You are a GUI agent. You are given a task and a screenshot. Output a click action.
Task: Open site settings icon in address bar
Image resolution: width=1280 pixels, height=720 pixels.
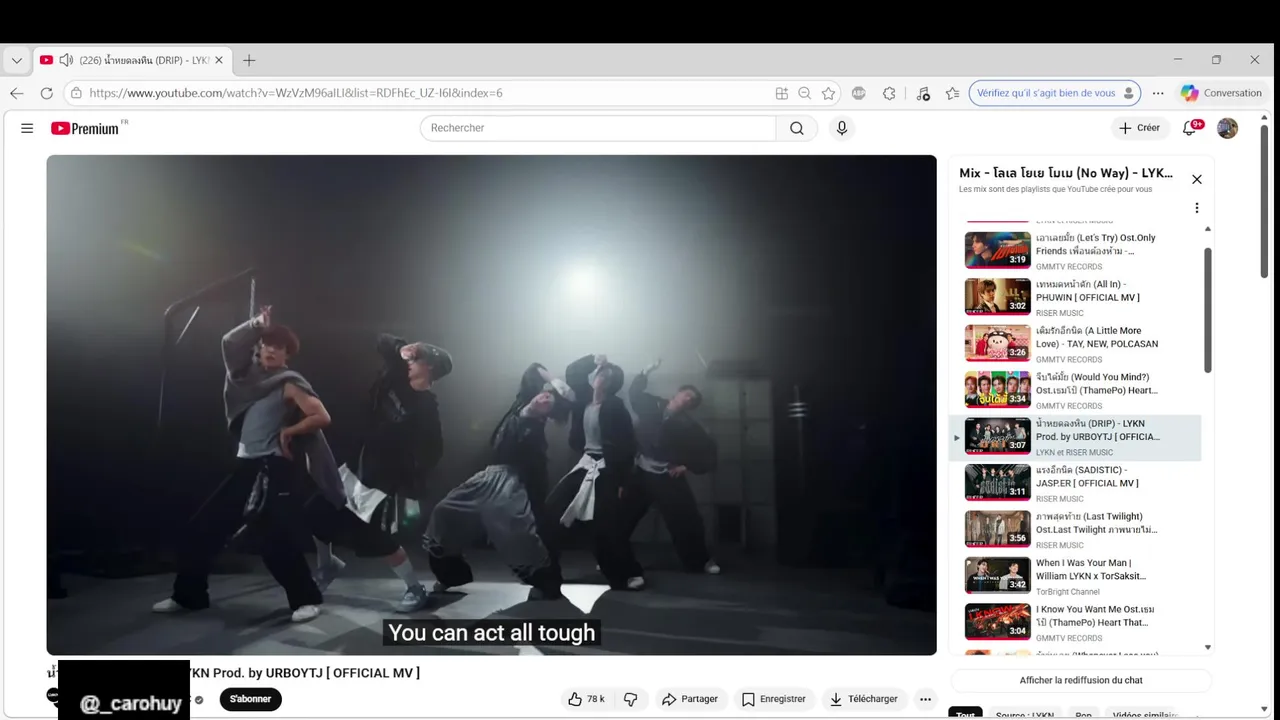pos(75,93)
